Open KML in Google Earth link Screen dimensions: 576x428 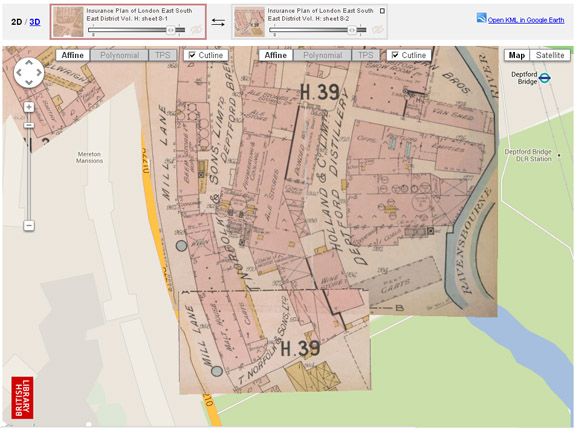point(526,20)
